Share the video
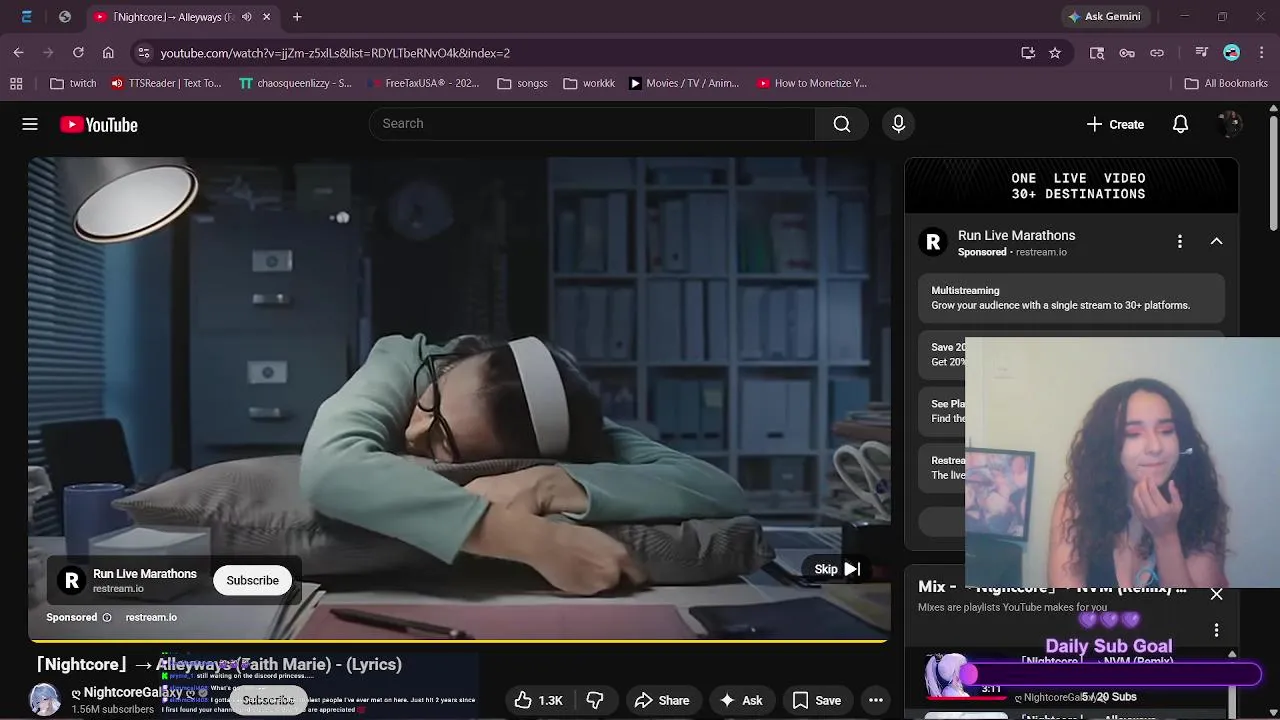The image size is (1280, 720). click(662, 700)
